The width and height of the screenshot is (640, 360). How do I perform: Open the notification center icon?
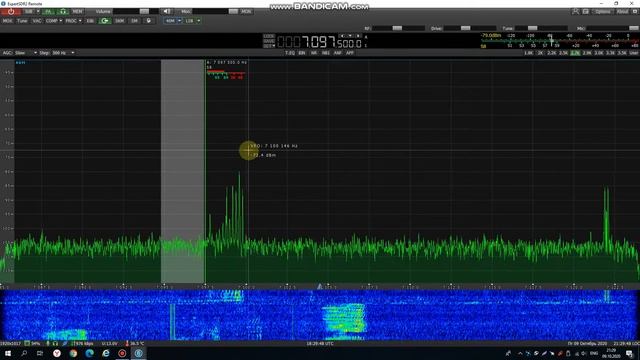coord(629,353)
